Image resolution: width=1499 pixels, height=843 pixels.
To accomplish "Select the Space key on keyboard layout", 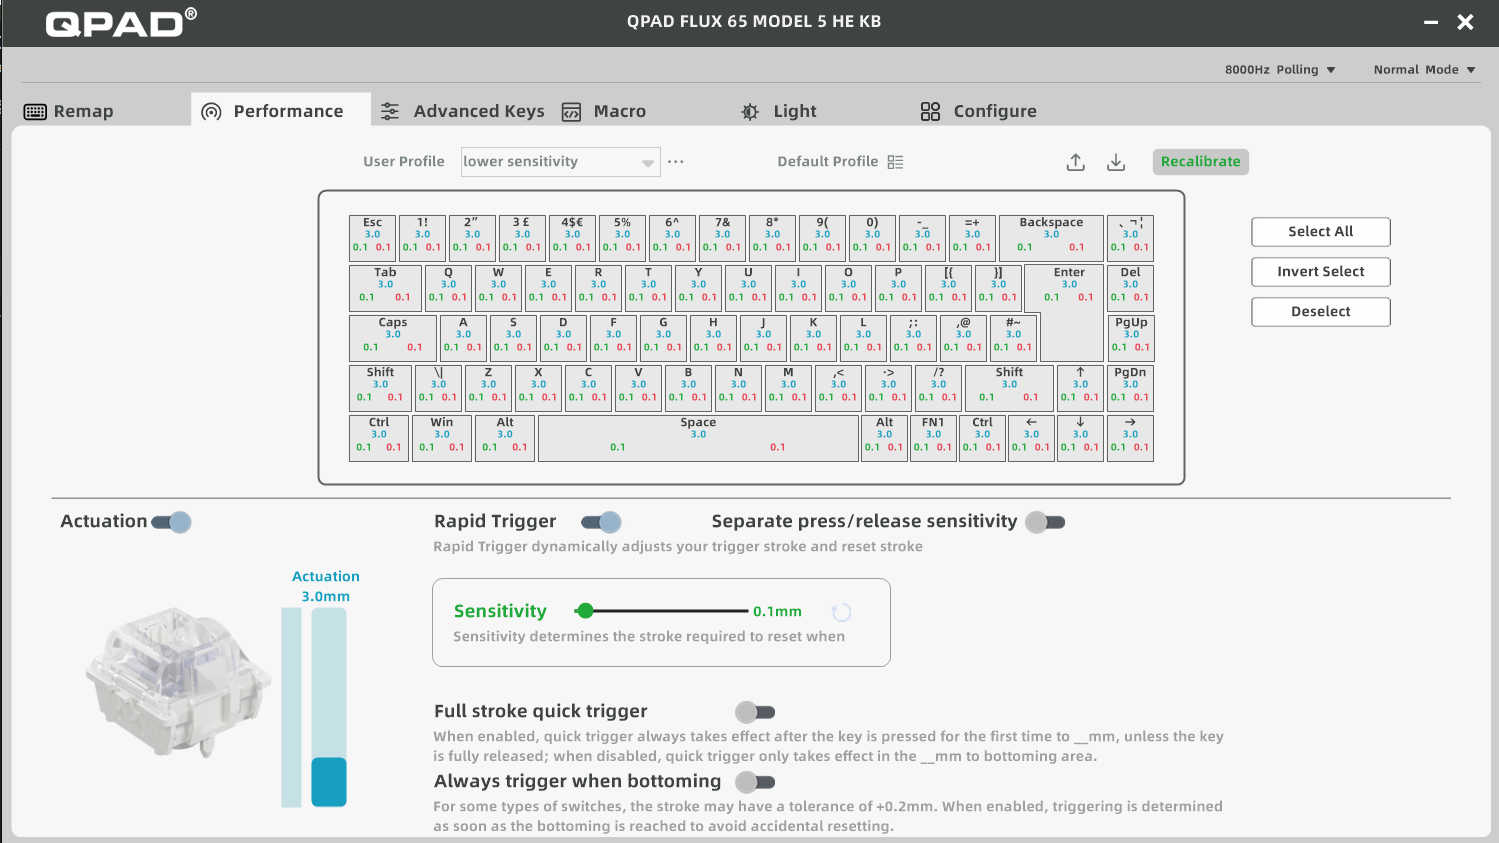I will pos(698,437).
